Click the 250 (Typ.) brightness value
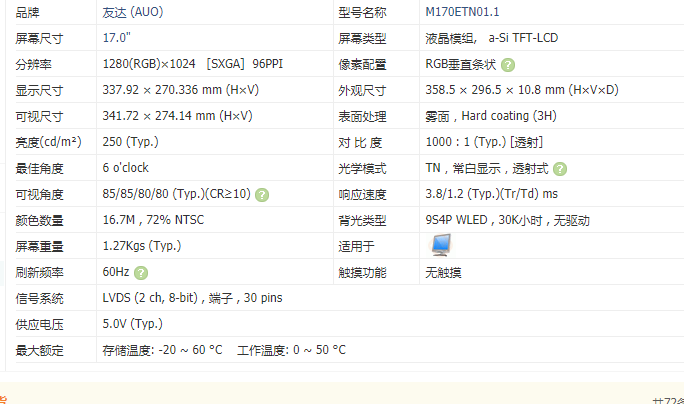This screenshot has width=684, height=404. pos(131,142)
